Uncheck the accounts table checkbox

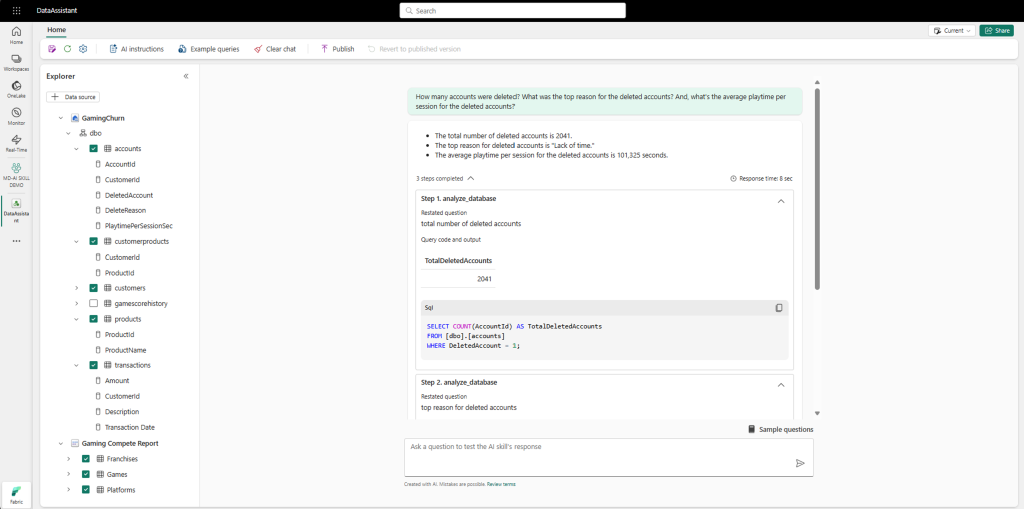click(93, 148)
